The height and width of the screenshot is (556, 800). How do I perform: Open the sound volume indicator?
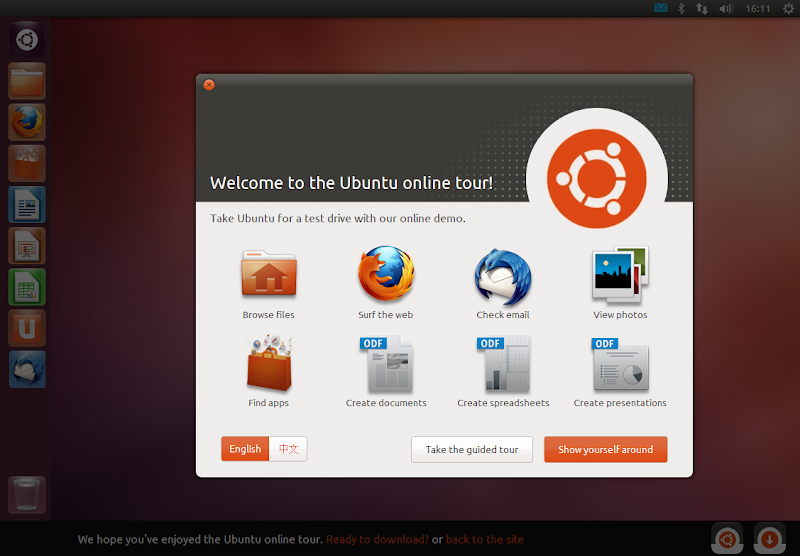coord(726,9)
